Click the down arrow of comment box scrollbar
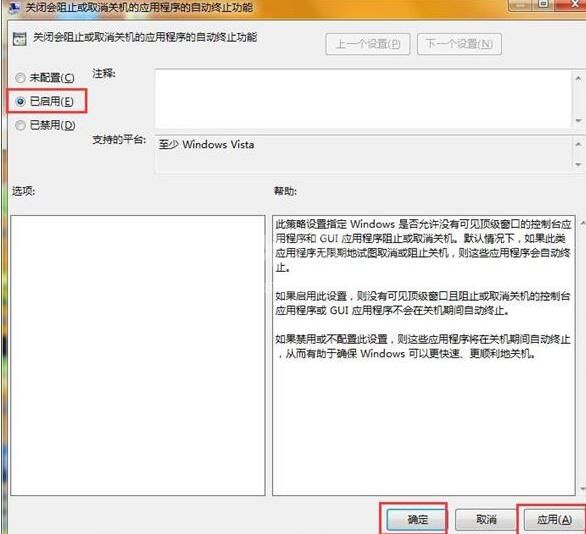This screenshot has width=586, height=534. (578, 120)
